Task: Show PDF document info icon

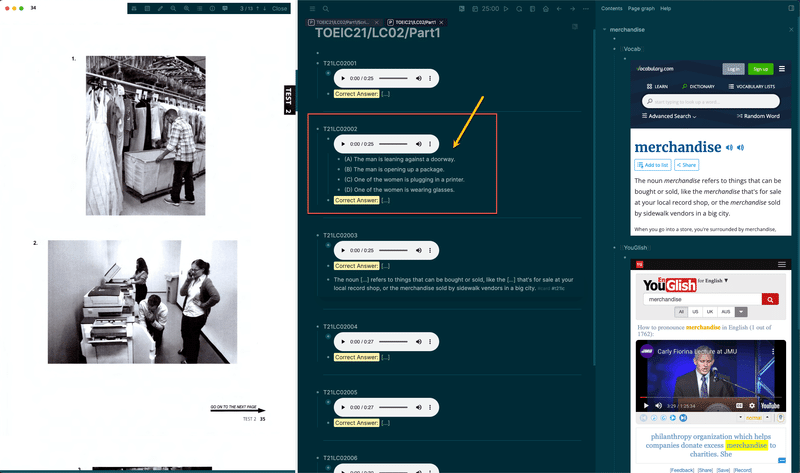Action: pos(212,9)
